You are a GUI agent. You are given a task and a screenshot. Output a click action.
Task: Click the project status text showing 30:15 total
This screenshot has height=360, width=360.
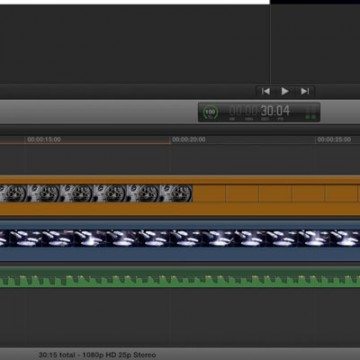pos(97,355)
